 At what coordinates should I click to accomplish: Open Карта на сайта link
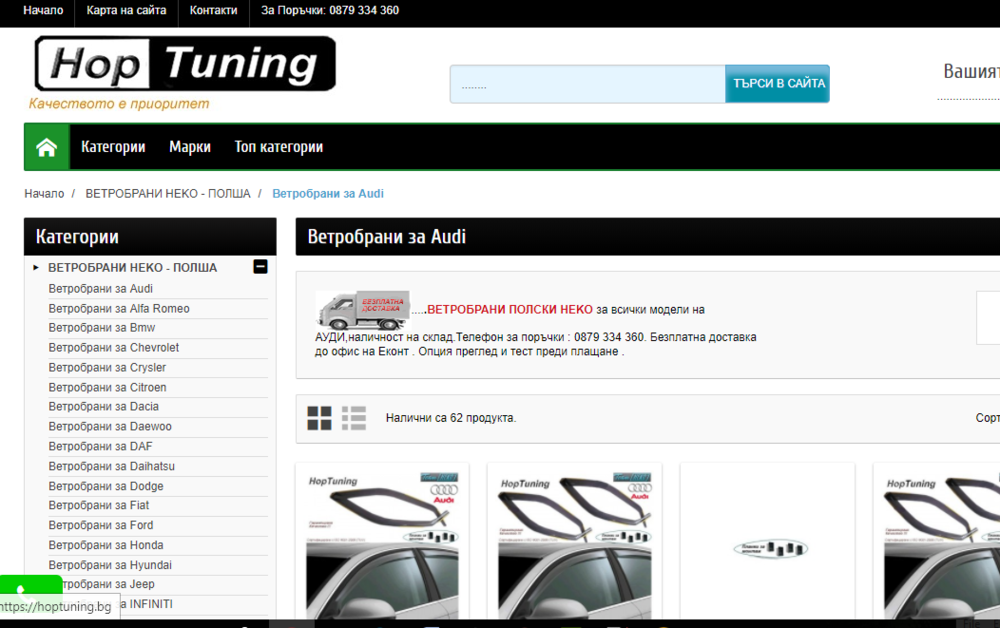coord(126,10)
